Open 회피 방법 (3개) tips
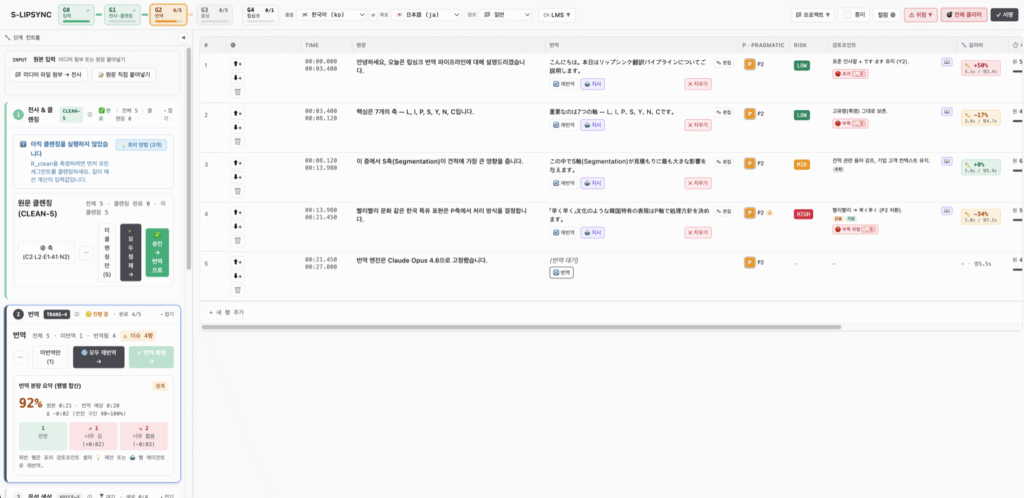 tap(142, 145)
